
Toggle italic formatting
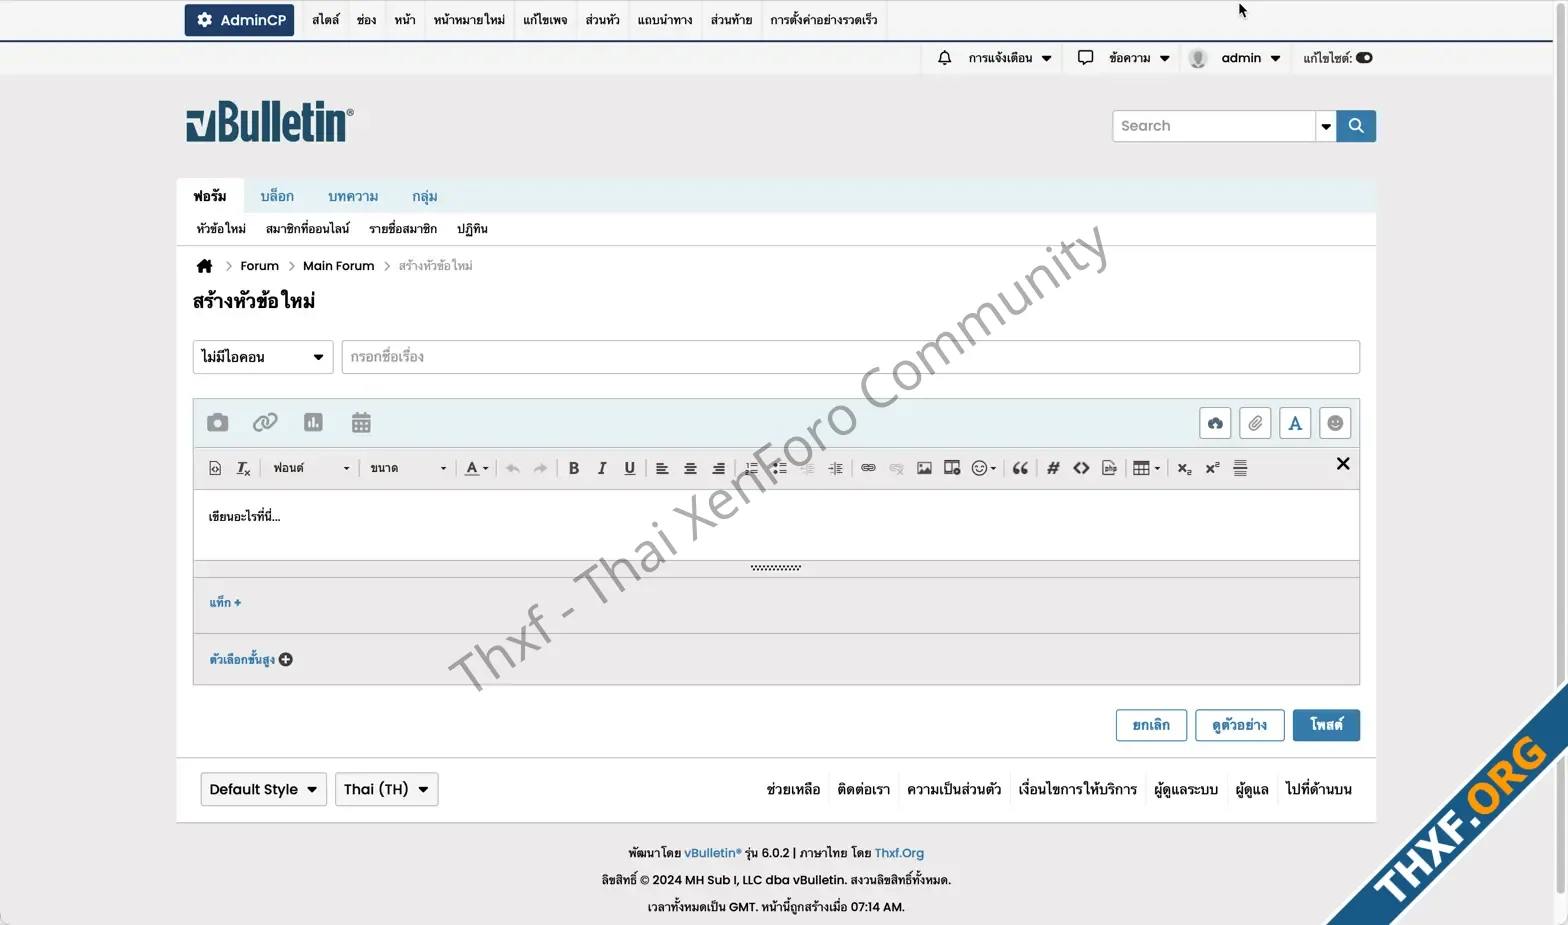(602, 468)
